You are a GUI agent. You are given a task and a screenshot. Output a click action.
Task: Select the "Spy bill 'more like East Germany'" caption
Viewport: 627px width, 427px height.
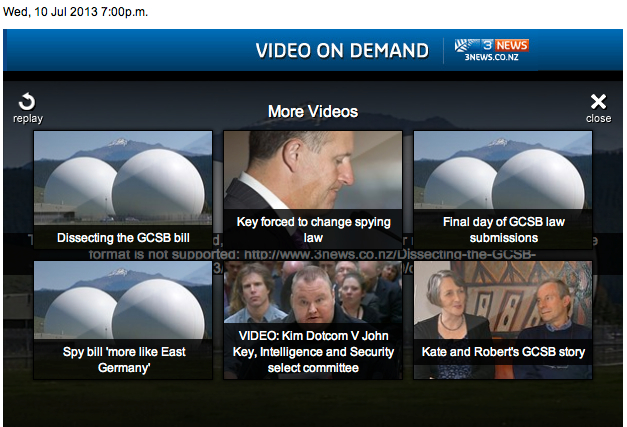point(124,359)
